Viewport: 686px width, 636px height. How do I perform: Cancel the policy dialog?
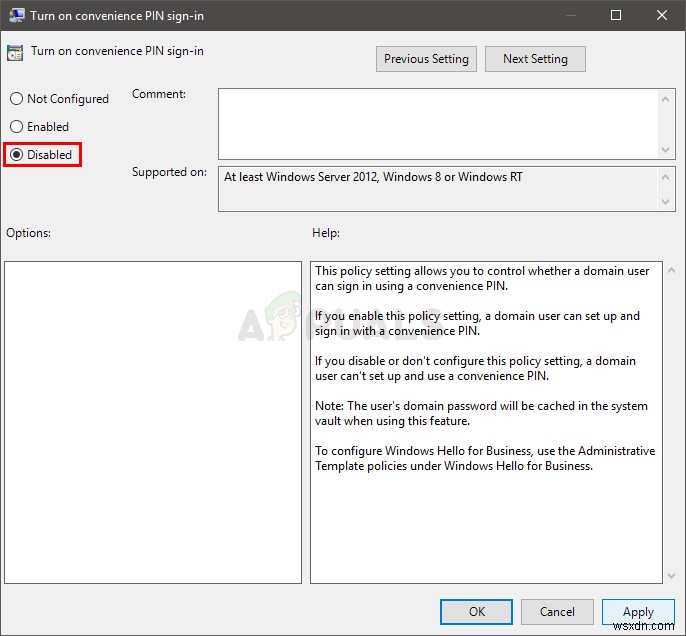[x=557, y=612]
